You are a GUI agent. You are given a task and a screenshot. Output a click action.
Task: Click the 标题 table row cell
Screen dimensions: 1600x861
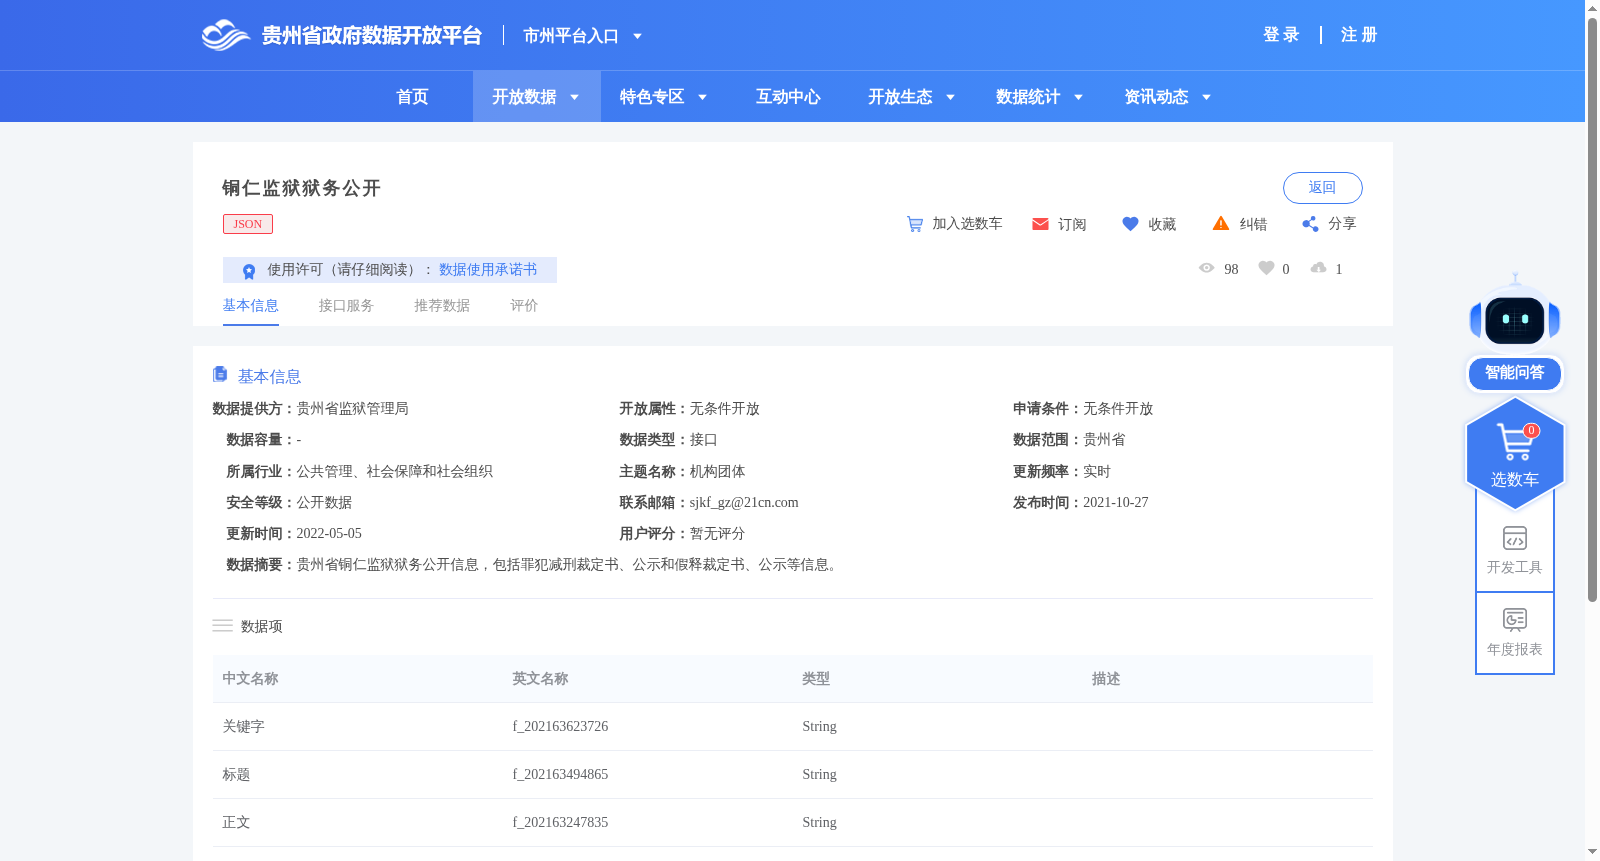pos(236,775)
